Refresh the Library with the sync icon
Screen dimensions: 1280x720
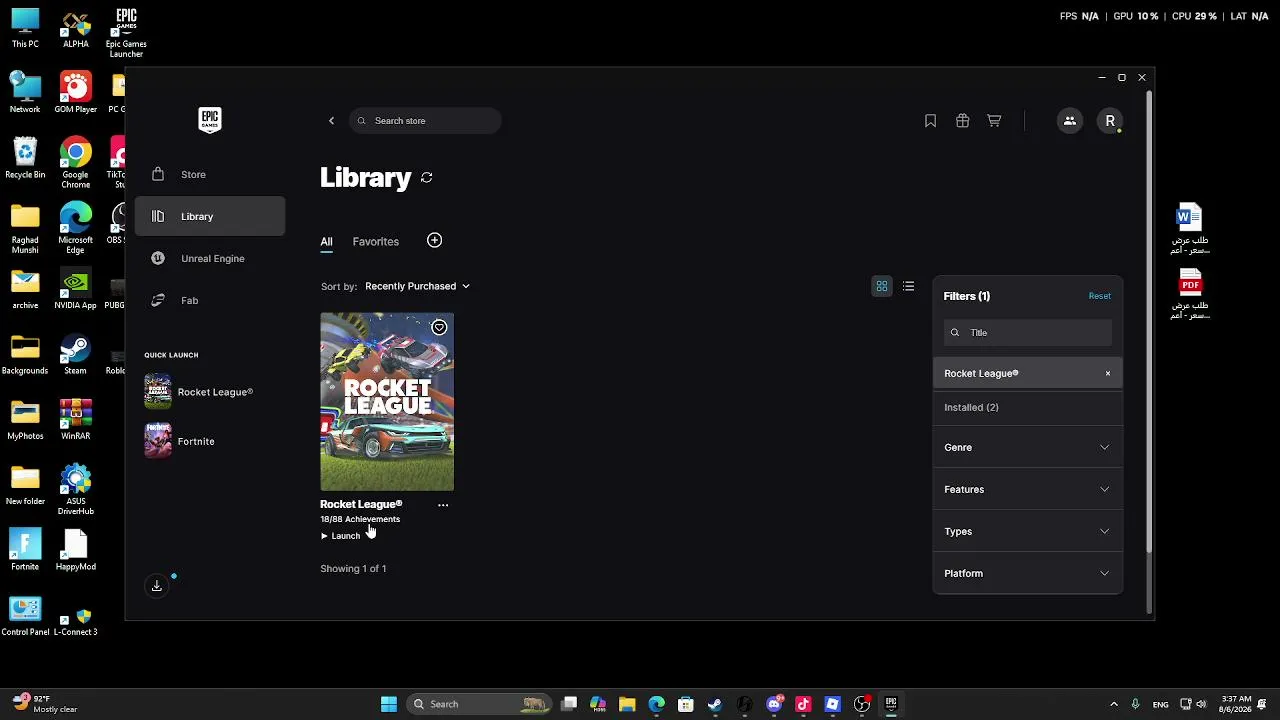click(x=427, y=178)
